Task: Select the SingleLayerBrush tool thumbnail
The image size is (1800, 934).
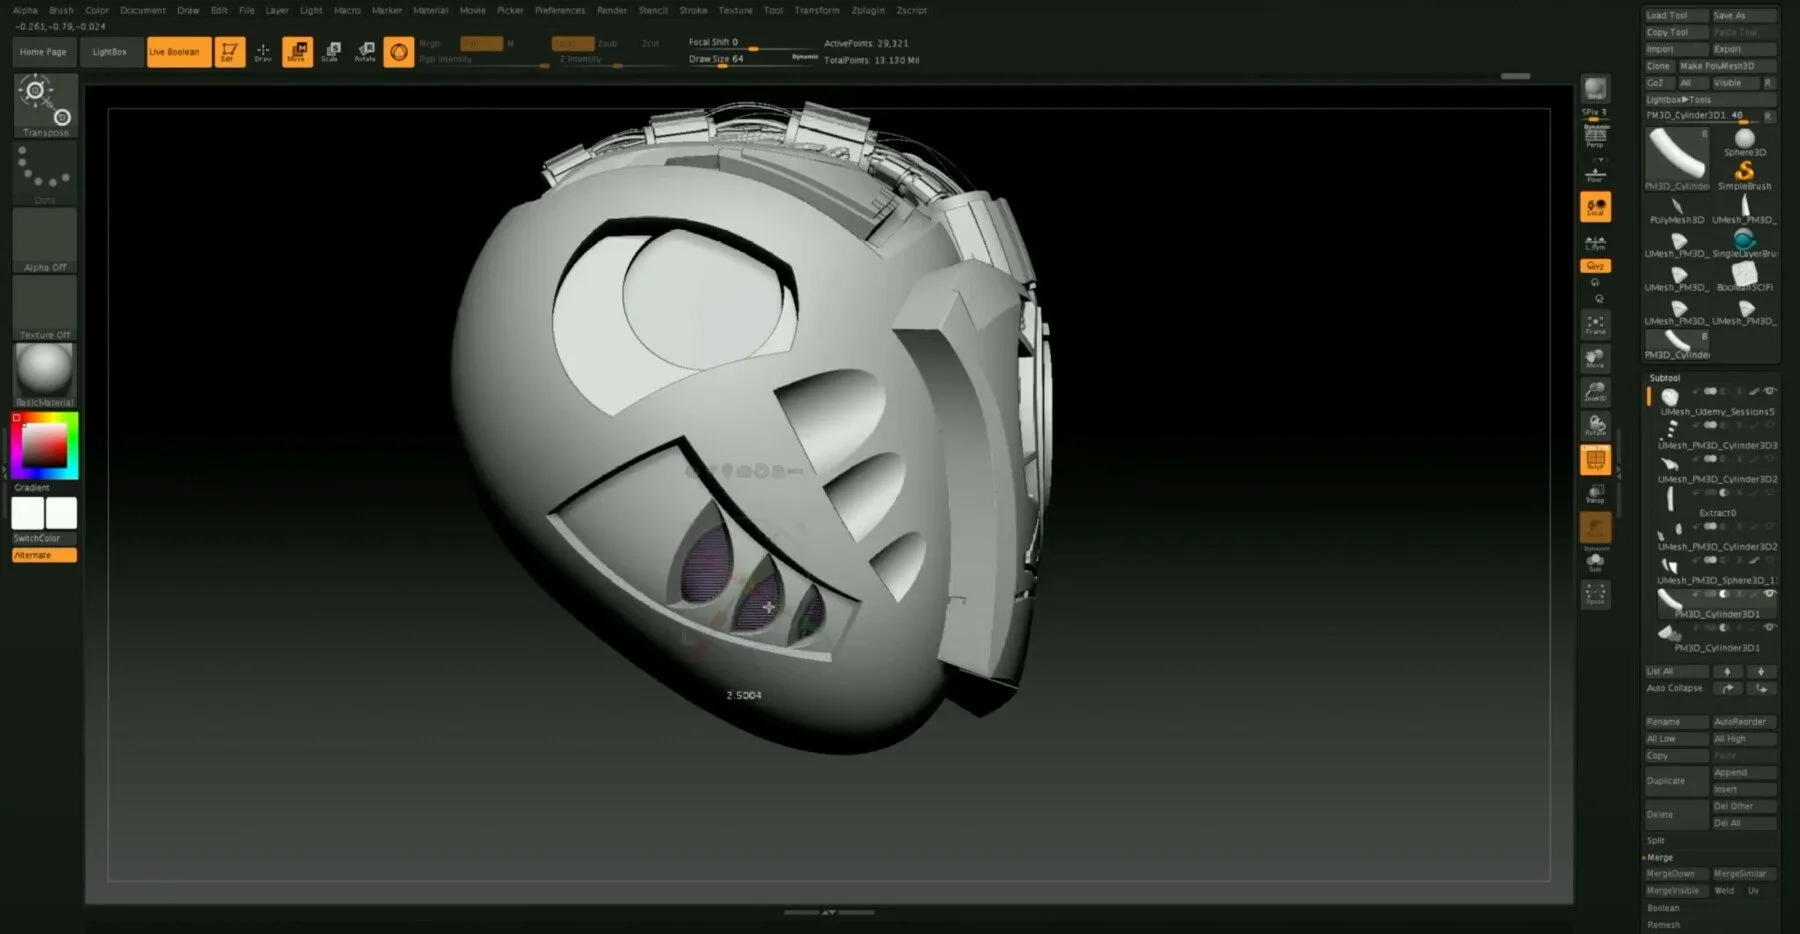Action: [1744, 243]
